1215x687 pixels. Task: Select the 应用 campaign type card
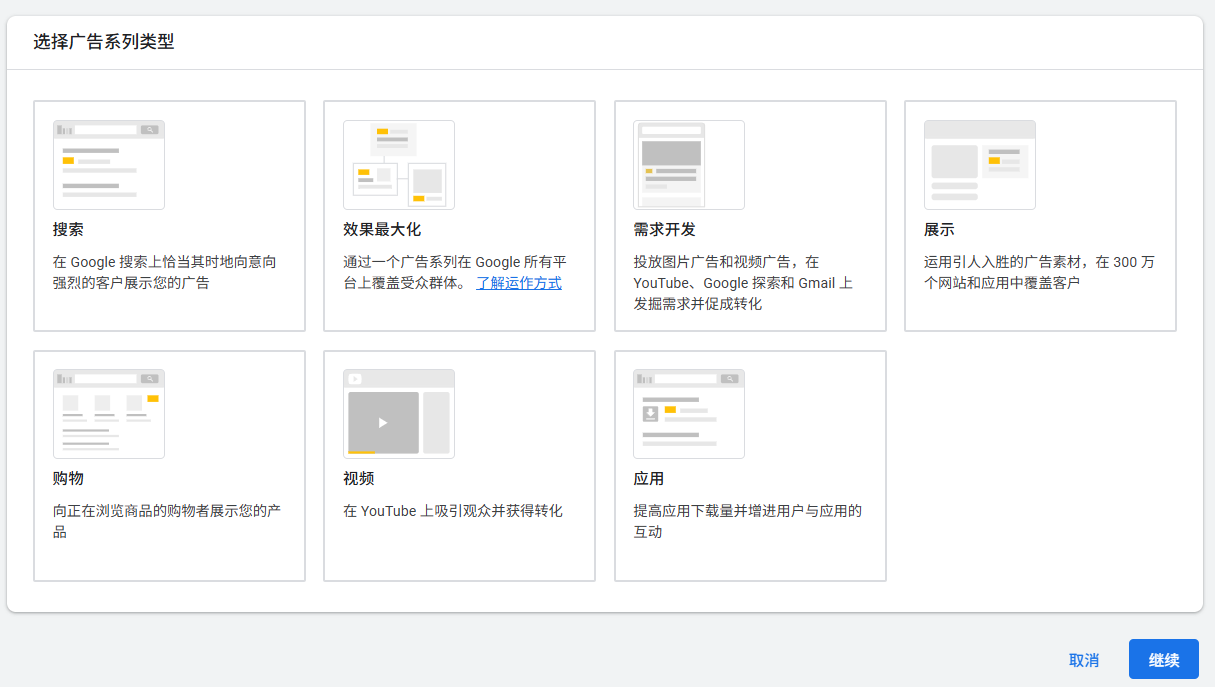pyautogui.click(x=749, y=465)
